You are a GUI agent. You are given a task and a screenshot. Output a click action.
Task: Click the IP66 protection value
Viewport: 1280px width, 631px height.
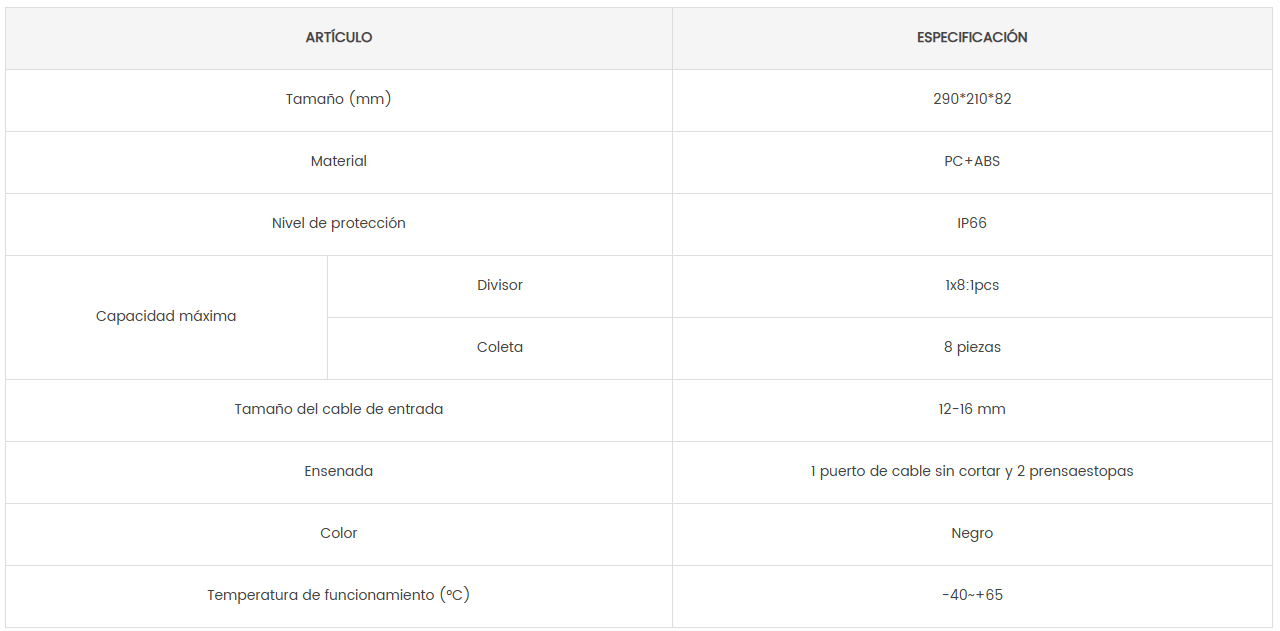point(972,223)
